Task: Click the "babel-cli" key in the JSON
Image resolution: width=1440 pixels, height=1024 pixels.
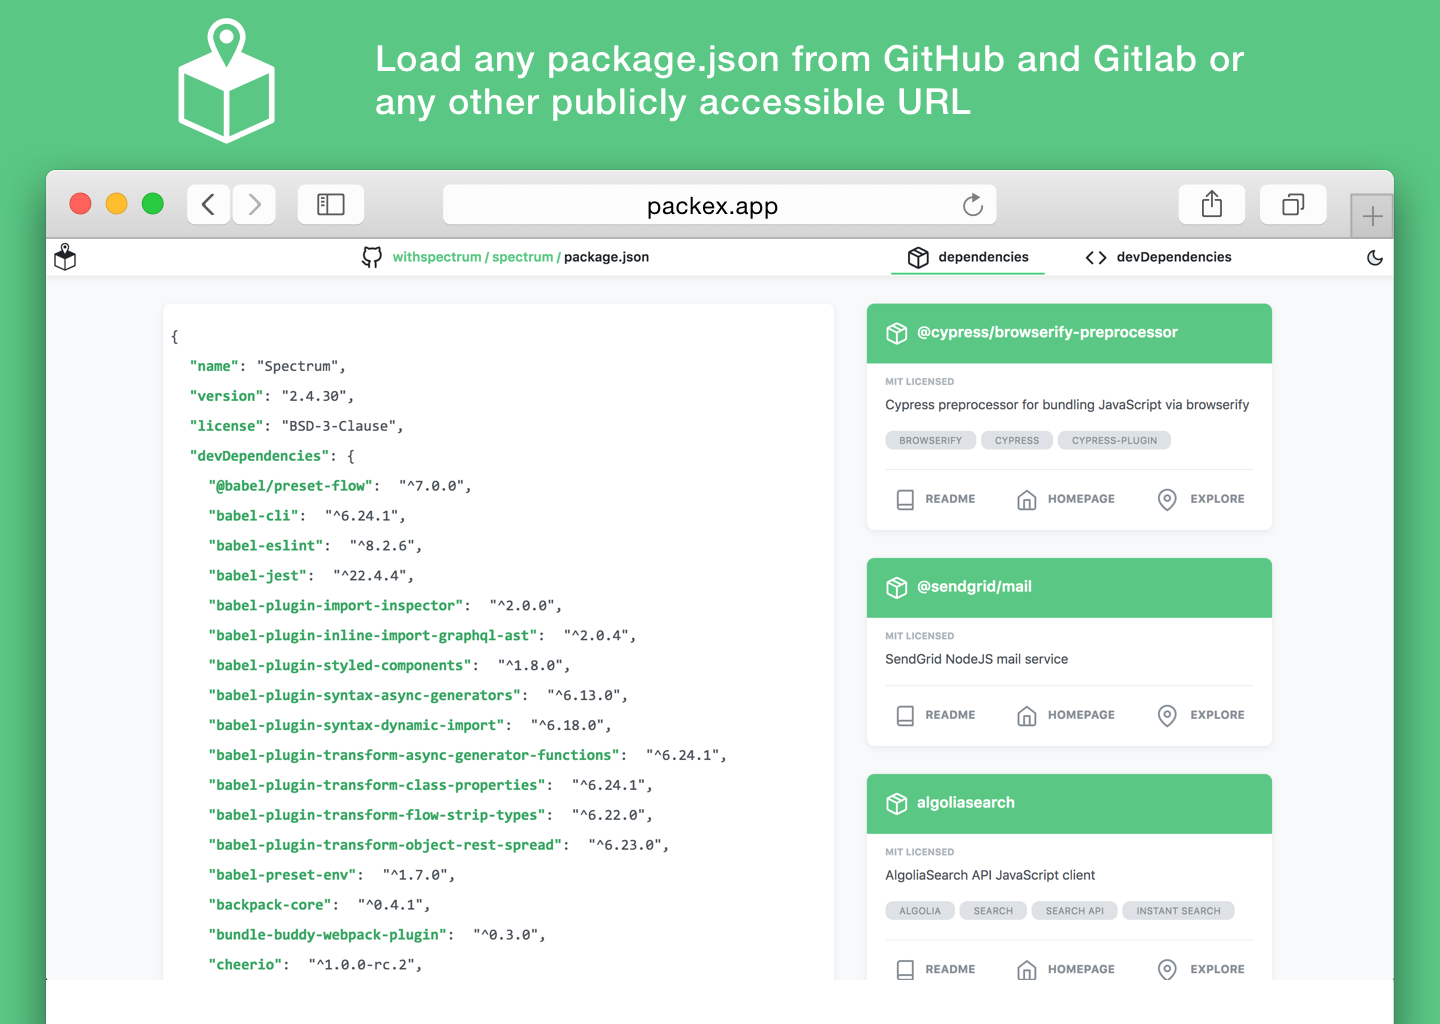Action: point(254,516)
